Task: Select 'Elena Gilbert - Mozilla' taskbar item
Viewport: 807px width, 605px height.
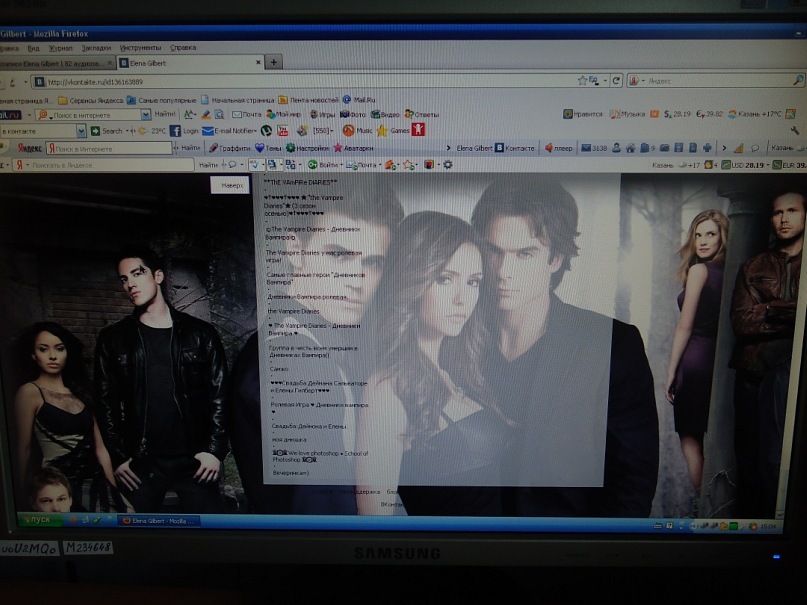Action: [x=158, y=521]
